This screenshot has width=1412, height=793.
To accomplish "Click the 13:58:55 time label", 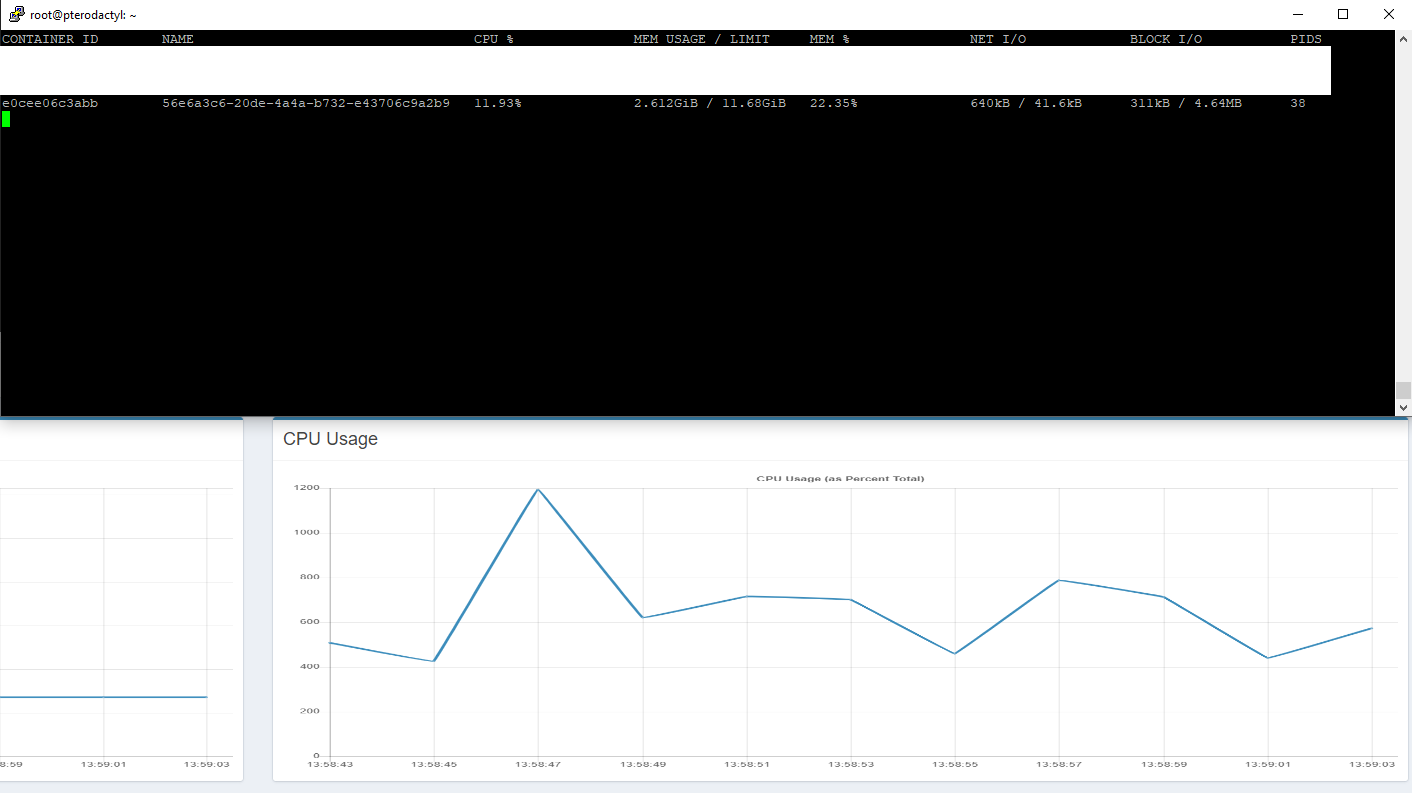I will tap(955, 765).
